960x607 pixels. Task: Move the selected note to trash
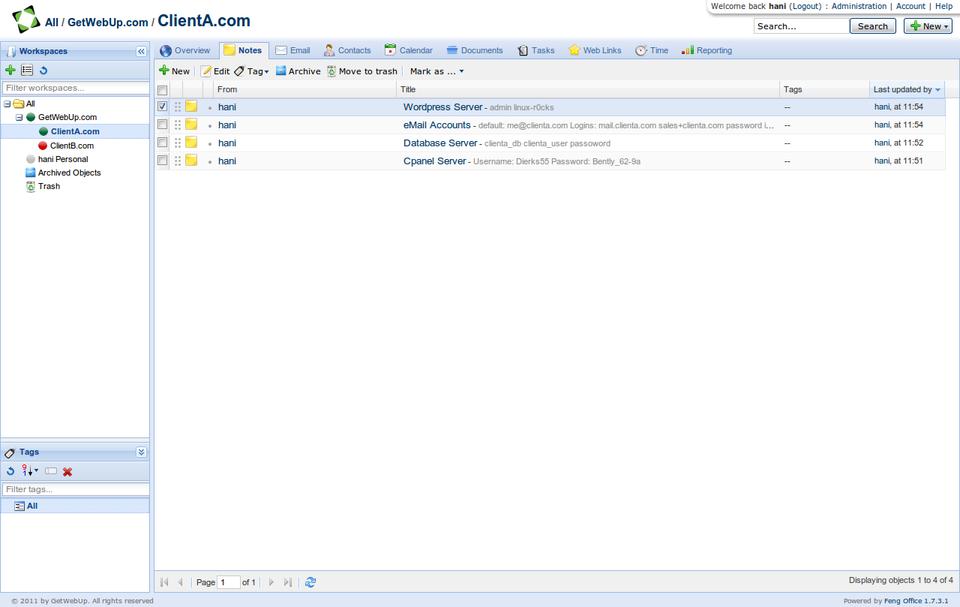(361, 71)
